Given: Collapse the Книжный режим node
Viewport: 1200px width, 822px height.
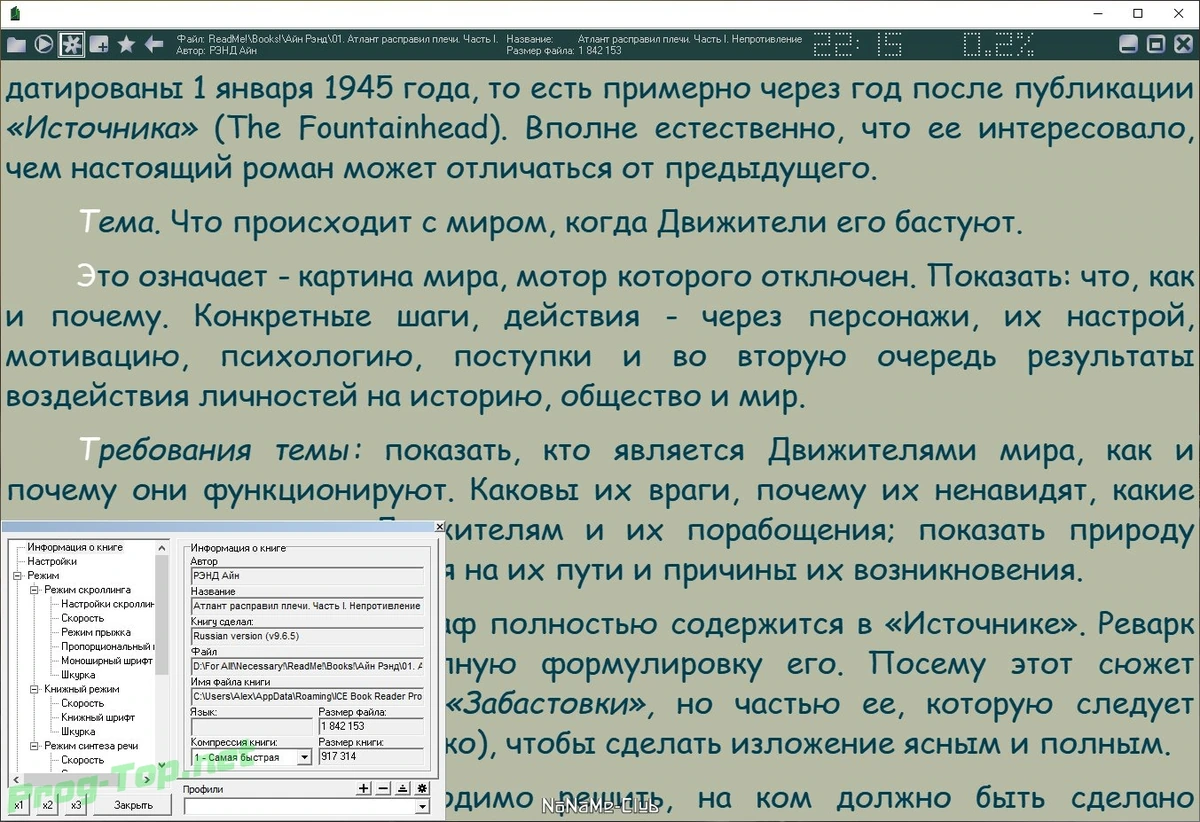Looking at the screenshot, I should click(x=34, y=689).
